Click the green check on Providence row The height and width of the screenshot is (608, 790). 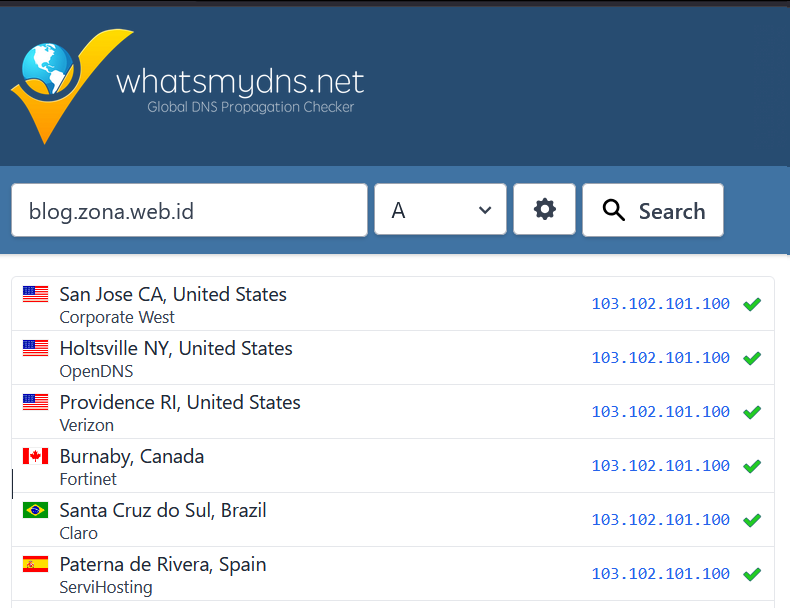tap(752, 412)
